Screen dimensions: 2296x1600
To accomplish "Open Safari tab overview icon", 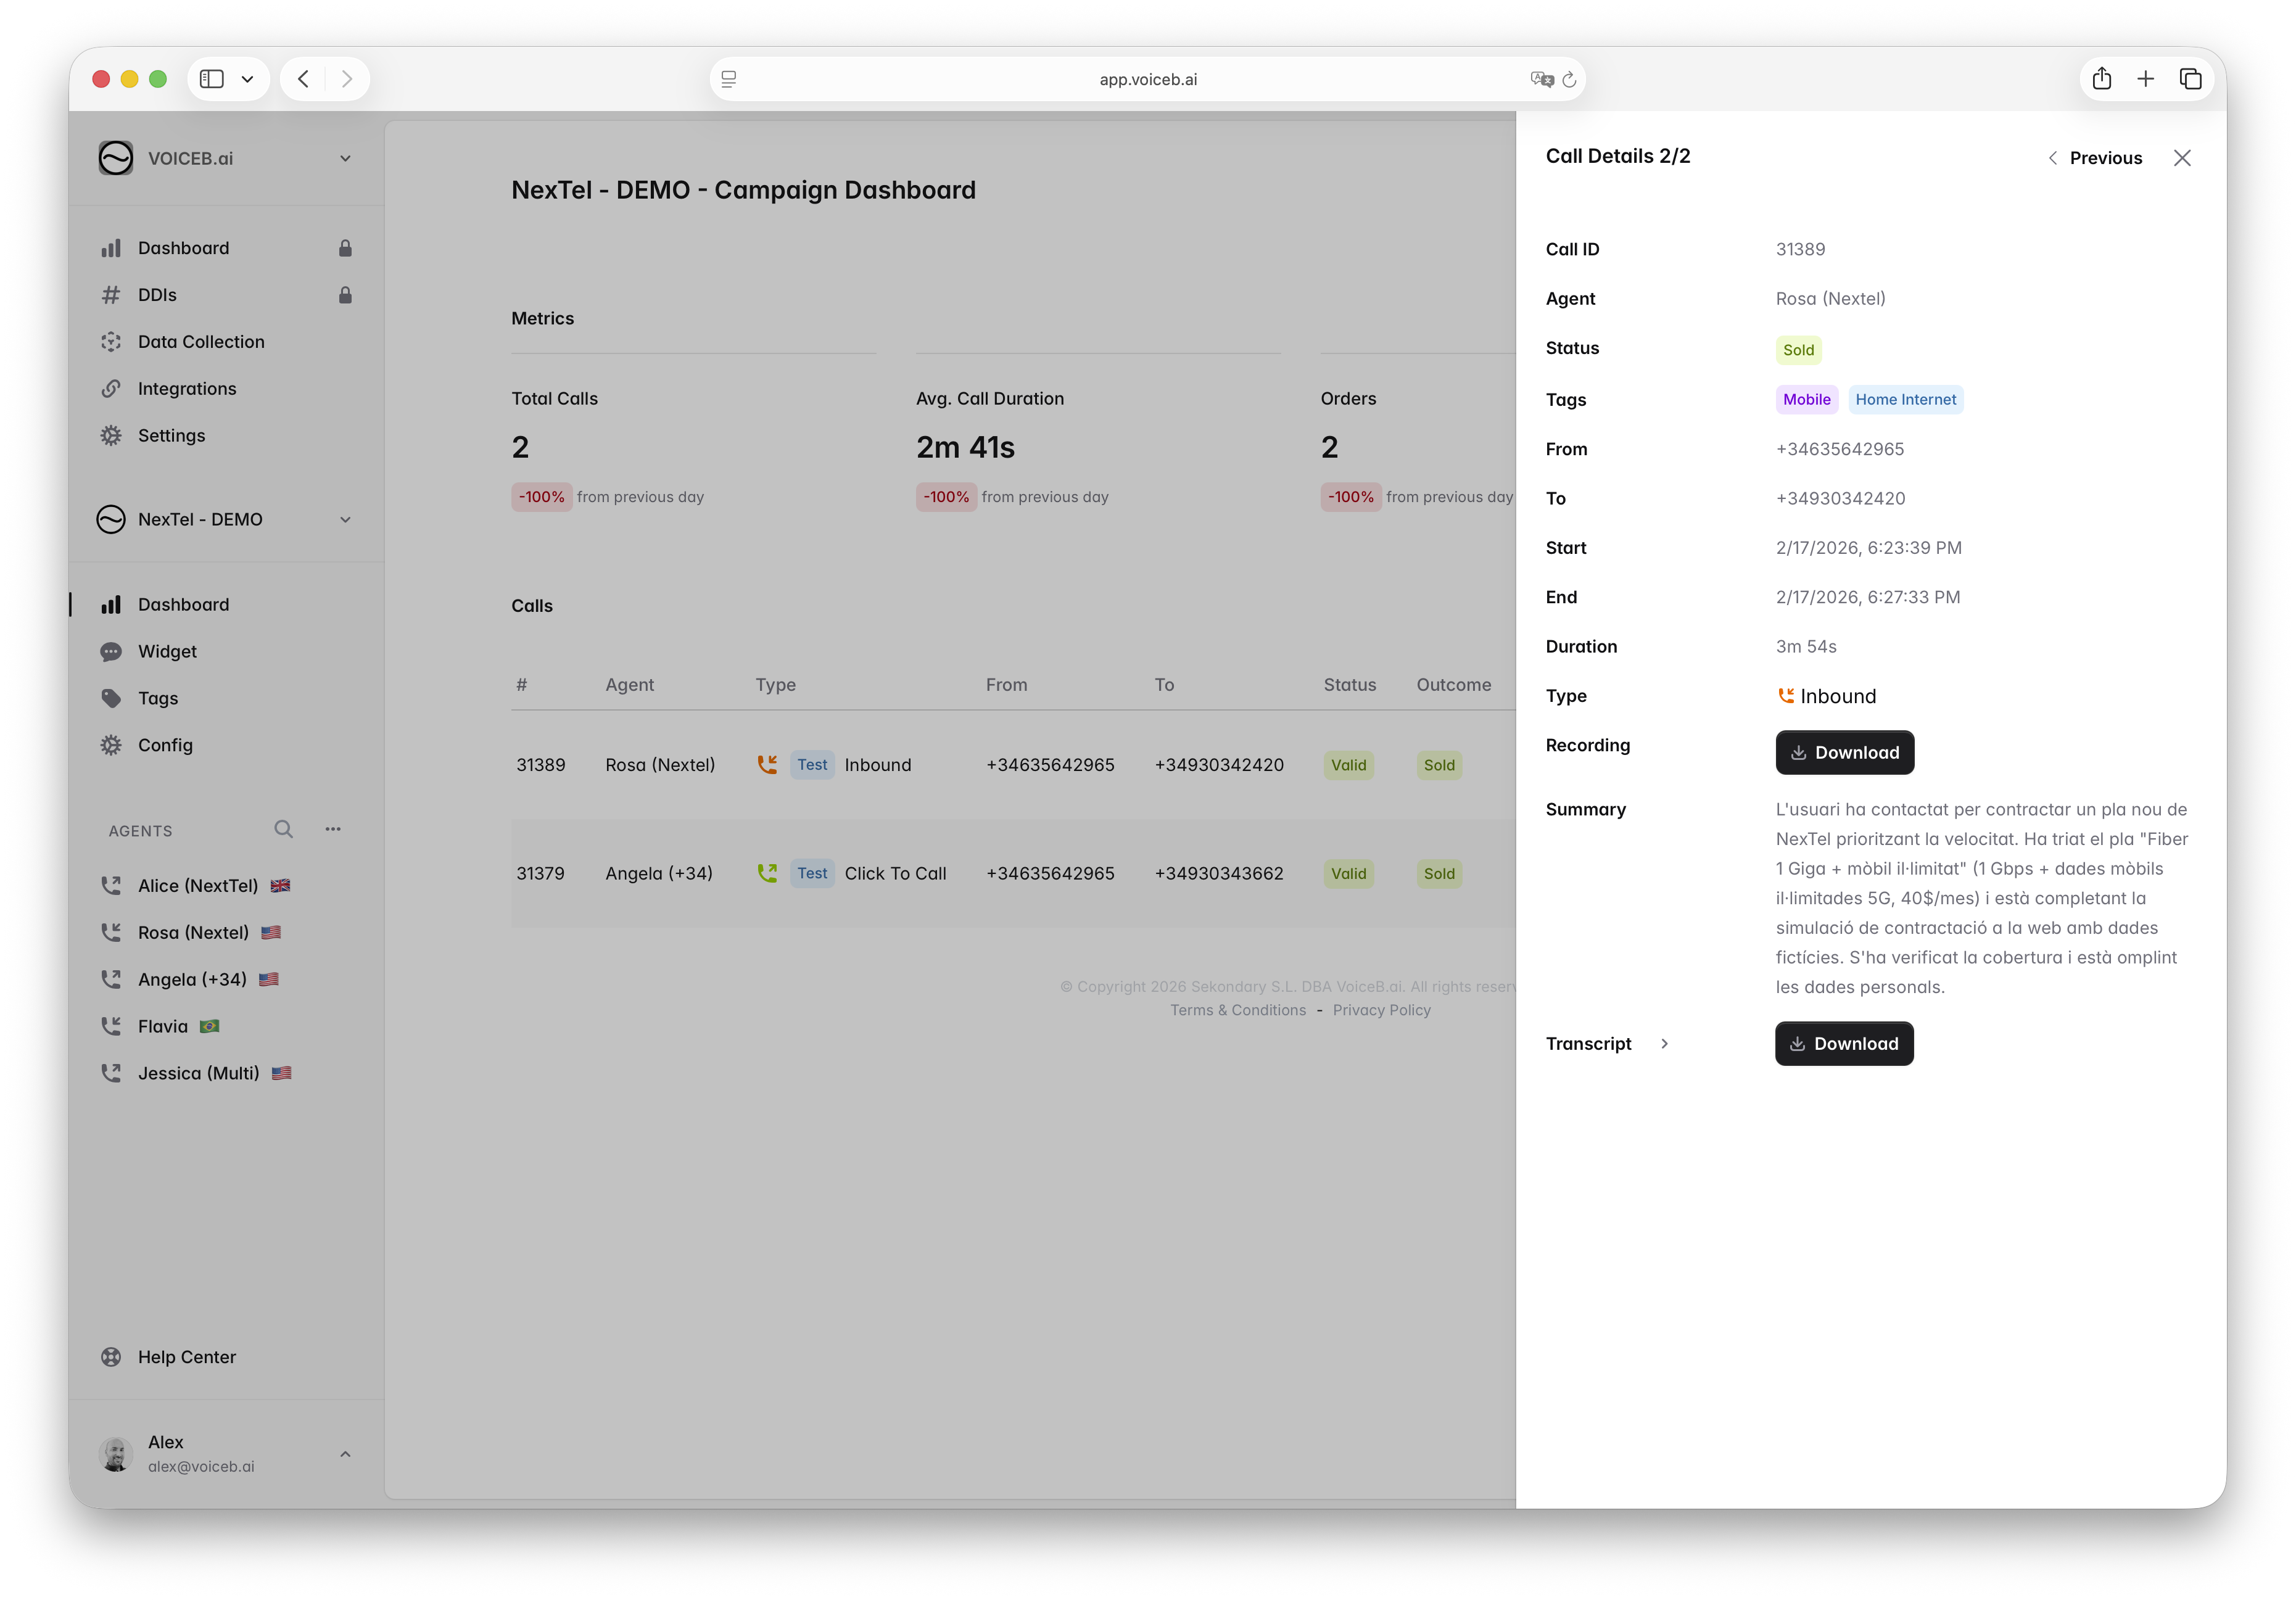I will [x=2190, y=79].
